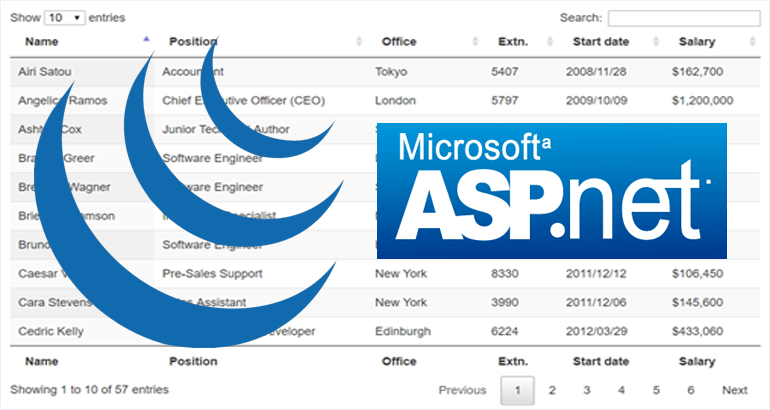Viewport: 770px width, 410px height.
Task: Click extension 5407
Action: (504, 72)
